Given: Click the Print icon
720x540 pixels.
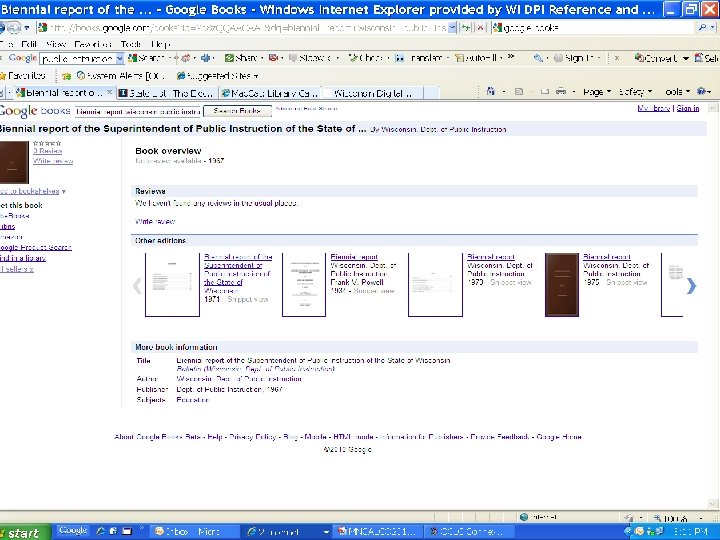Looking at the screenshot, I should [561, 91].
